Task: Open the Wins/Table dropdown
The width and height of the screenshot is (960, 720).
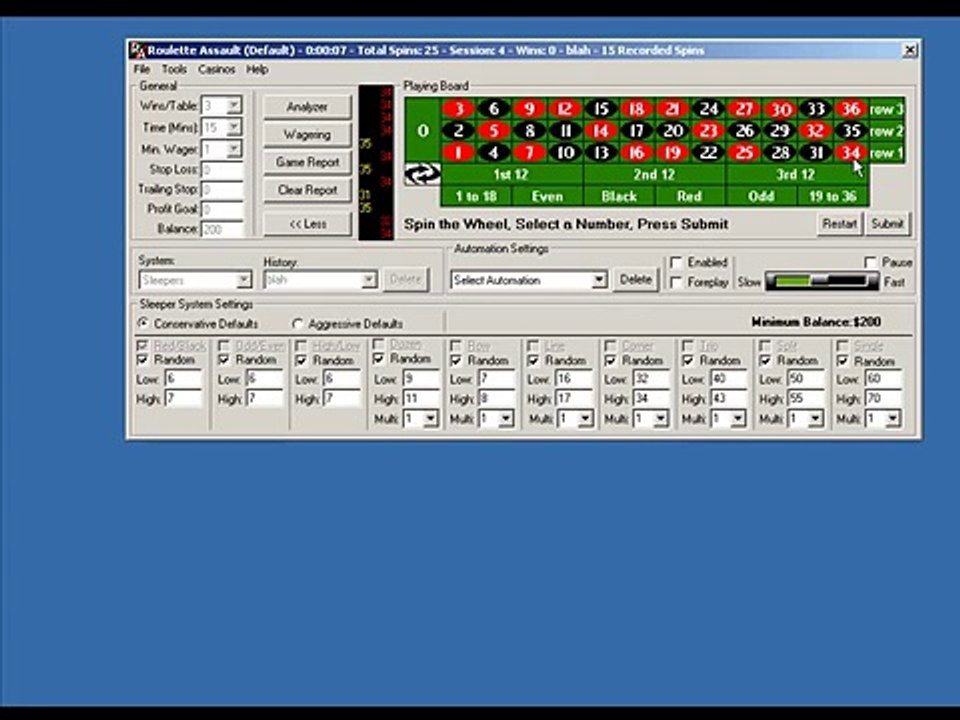Action: 234,105
